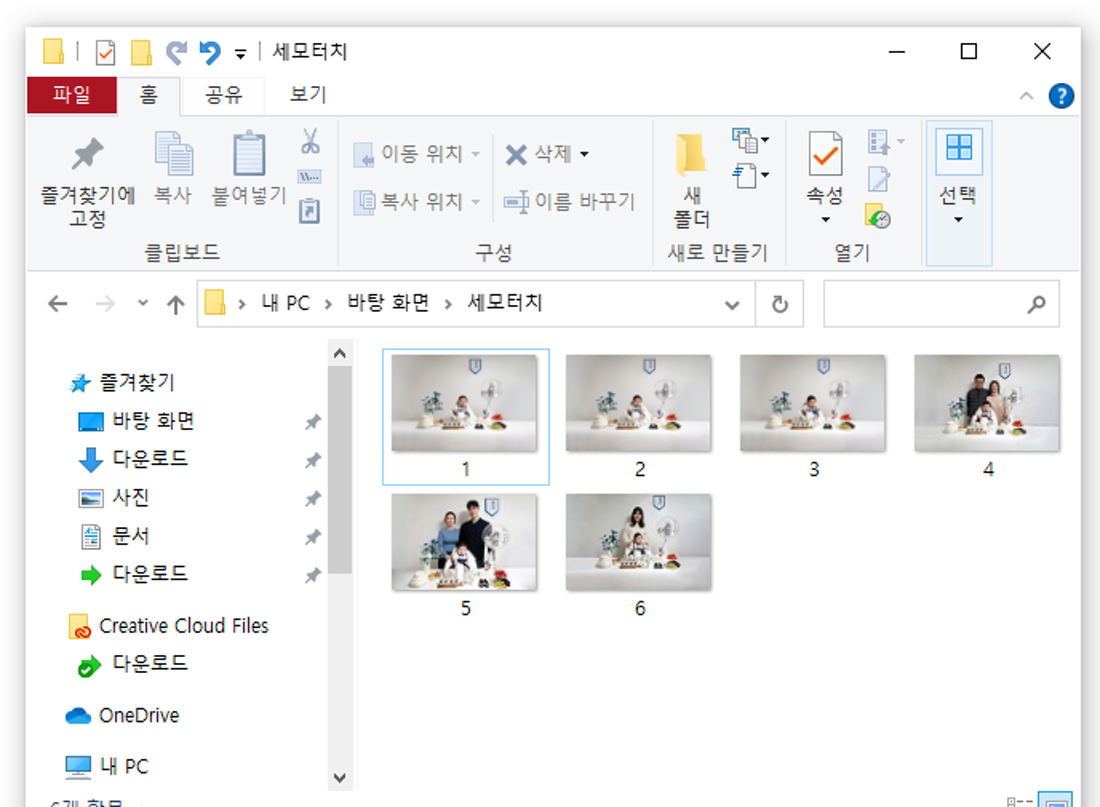Click the Rename (이름 바꾸기) button

point(569,202)
